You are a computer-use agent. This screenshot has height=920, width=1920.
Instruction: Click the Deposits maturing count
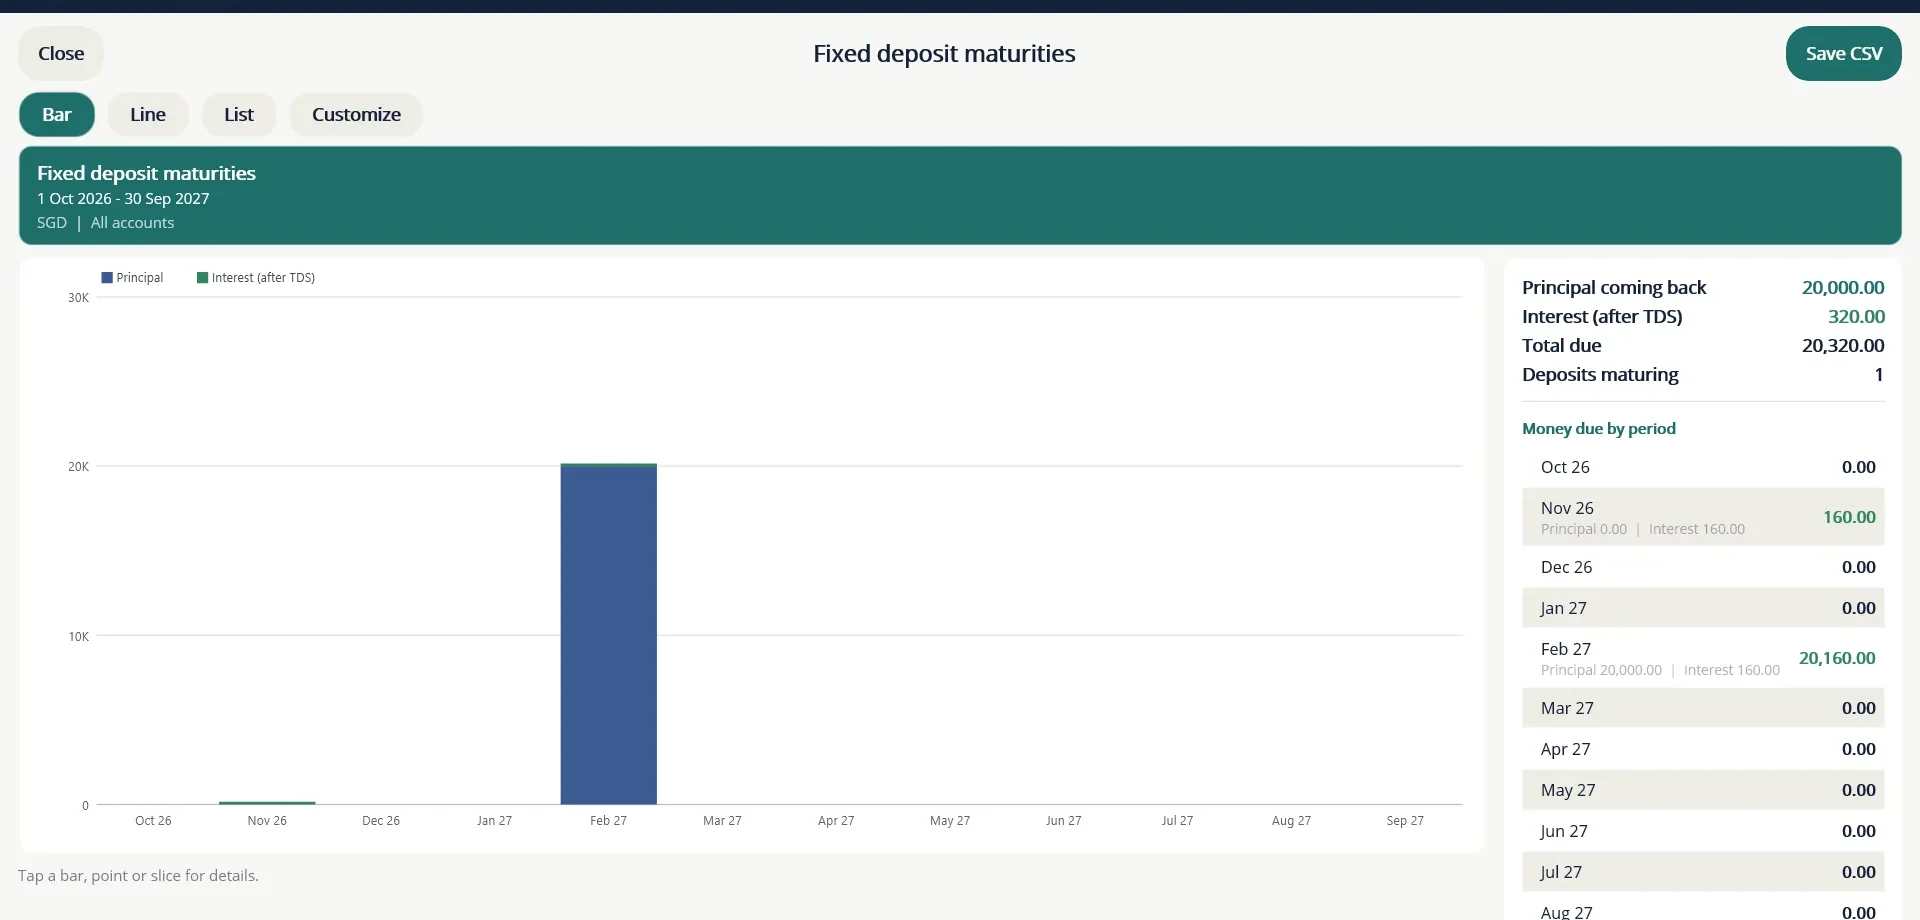coord(1878,375)
